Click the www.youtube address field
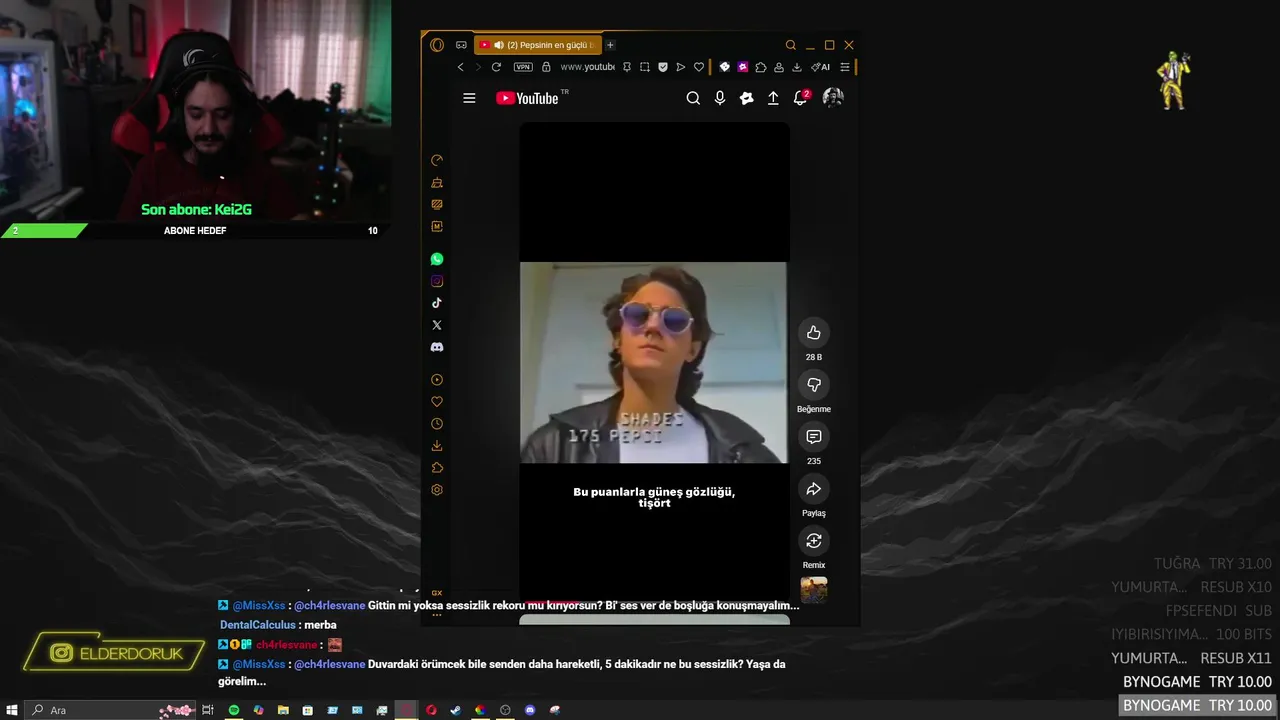1280x720 pixels. pyautogui.click(x=587, y=67)
